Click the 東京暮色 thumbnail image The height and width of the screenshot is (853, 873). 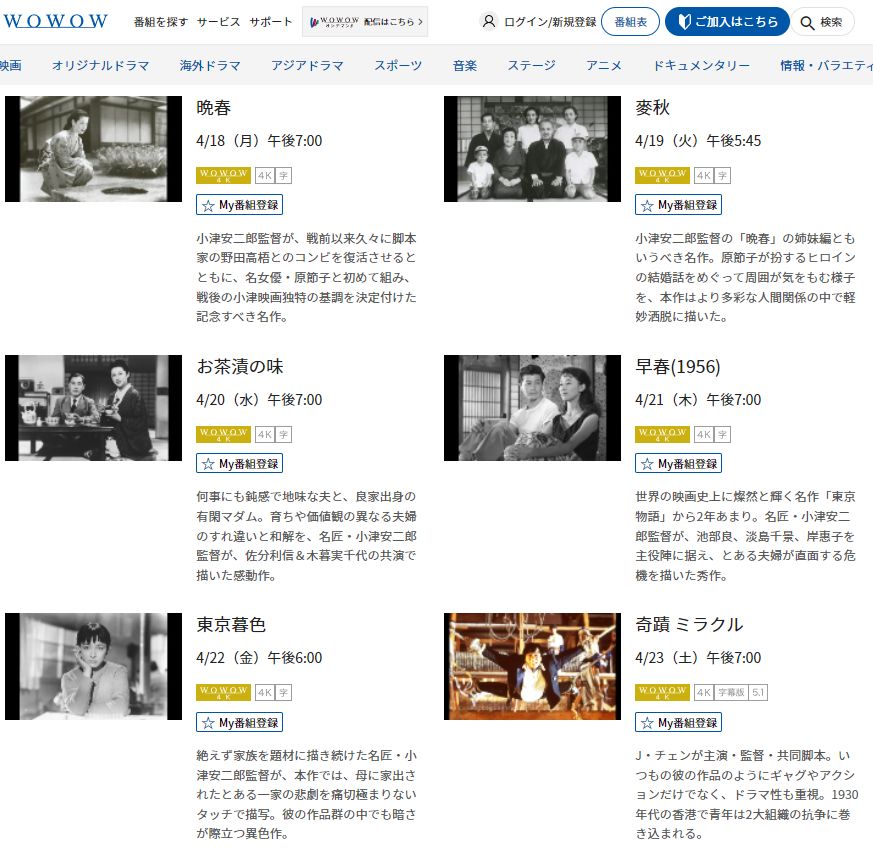(94, 666)
